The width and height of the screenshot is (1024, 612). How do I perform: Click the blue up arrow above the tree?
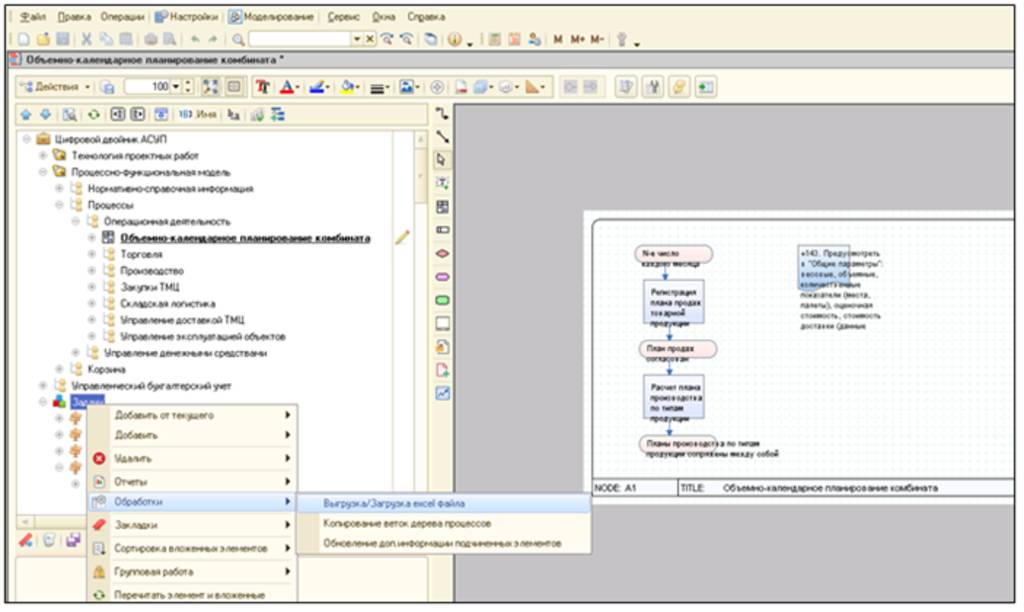(x=27, y=116)
